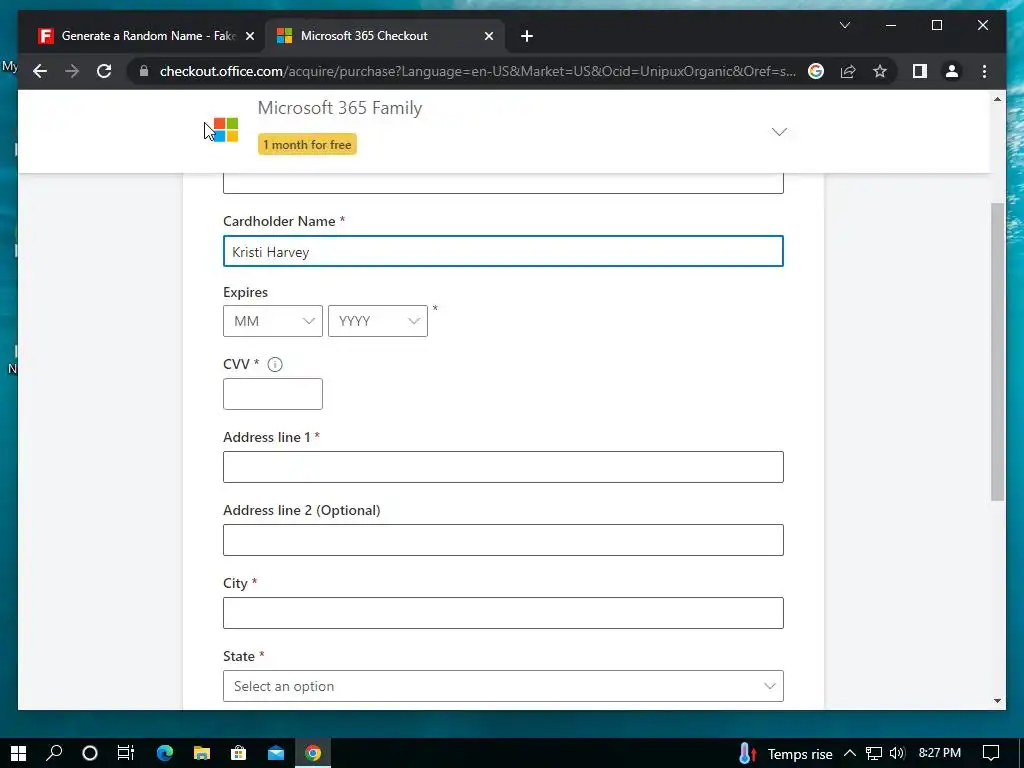Viewport: 1024px width, 768px height.
Task: Open Task View on taskbar
Action: pos(125,753)
